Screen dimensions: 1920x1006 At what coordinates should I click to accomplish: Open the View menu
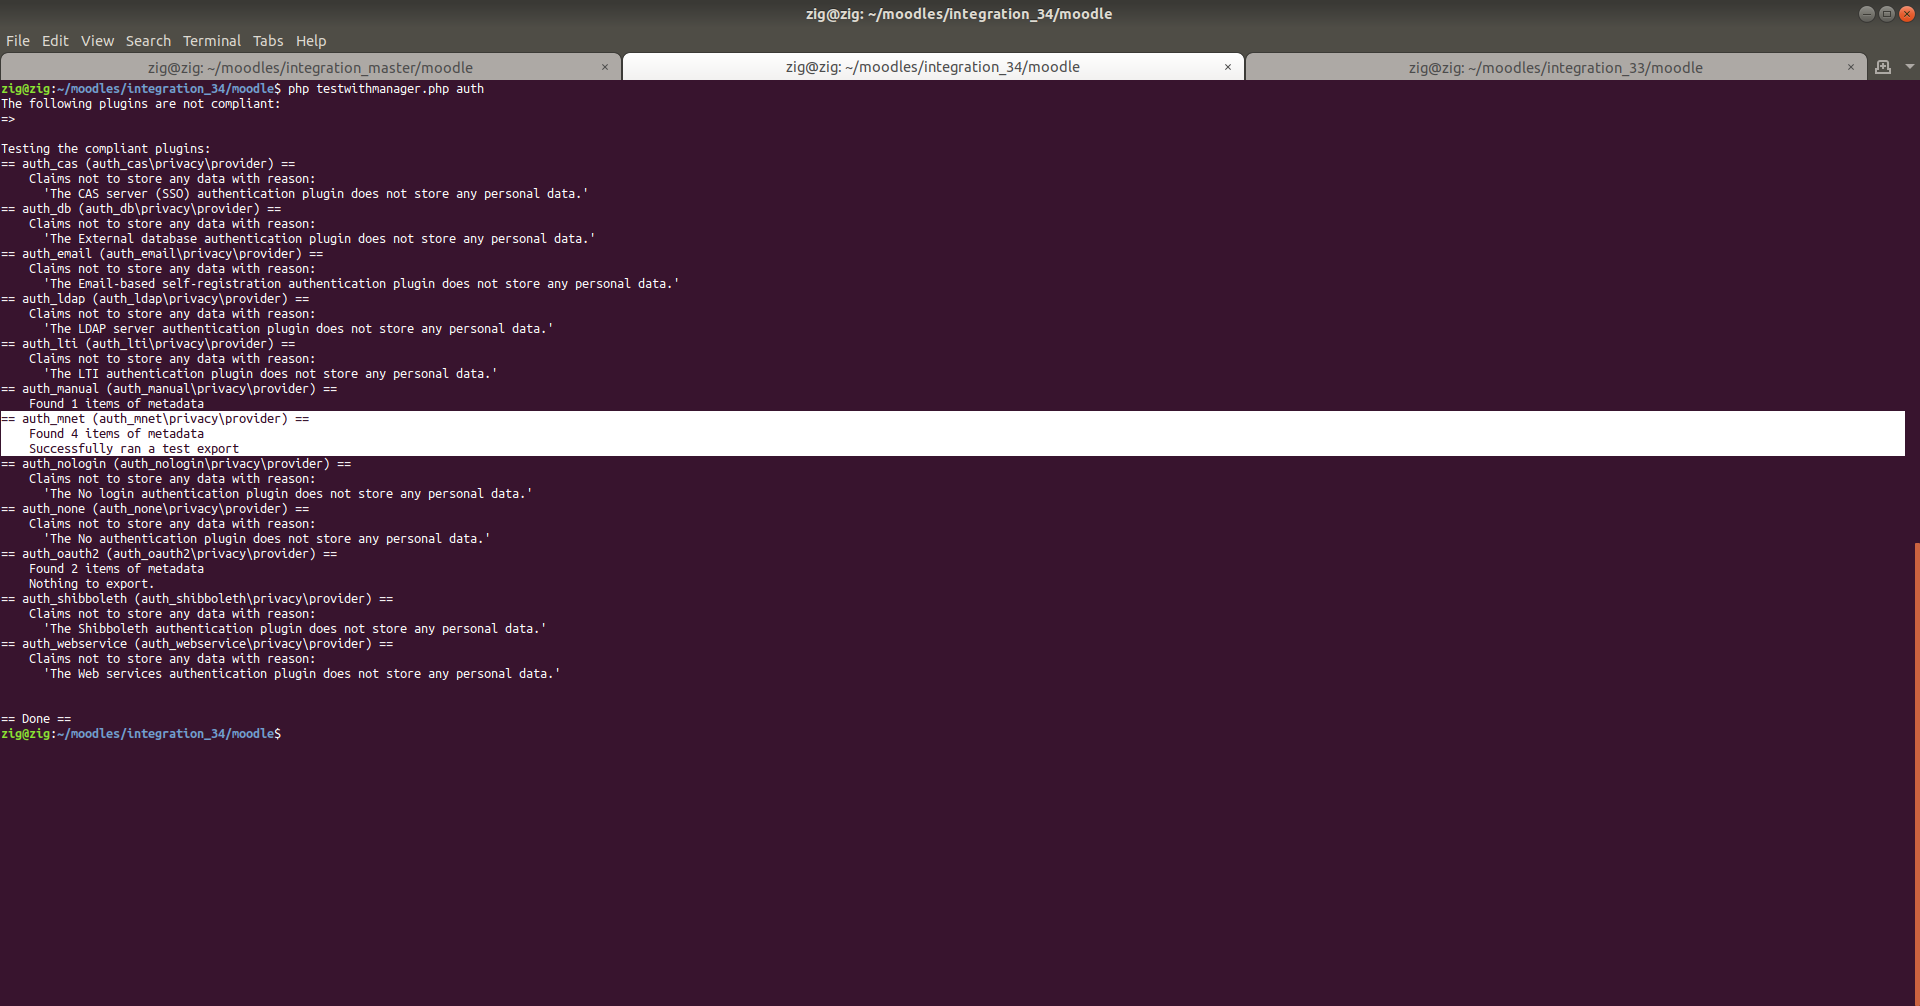click(97, 41)
